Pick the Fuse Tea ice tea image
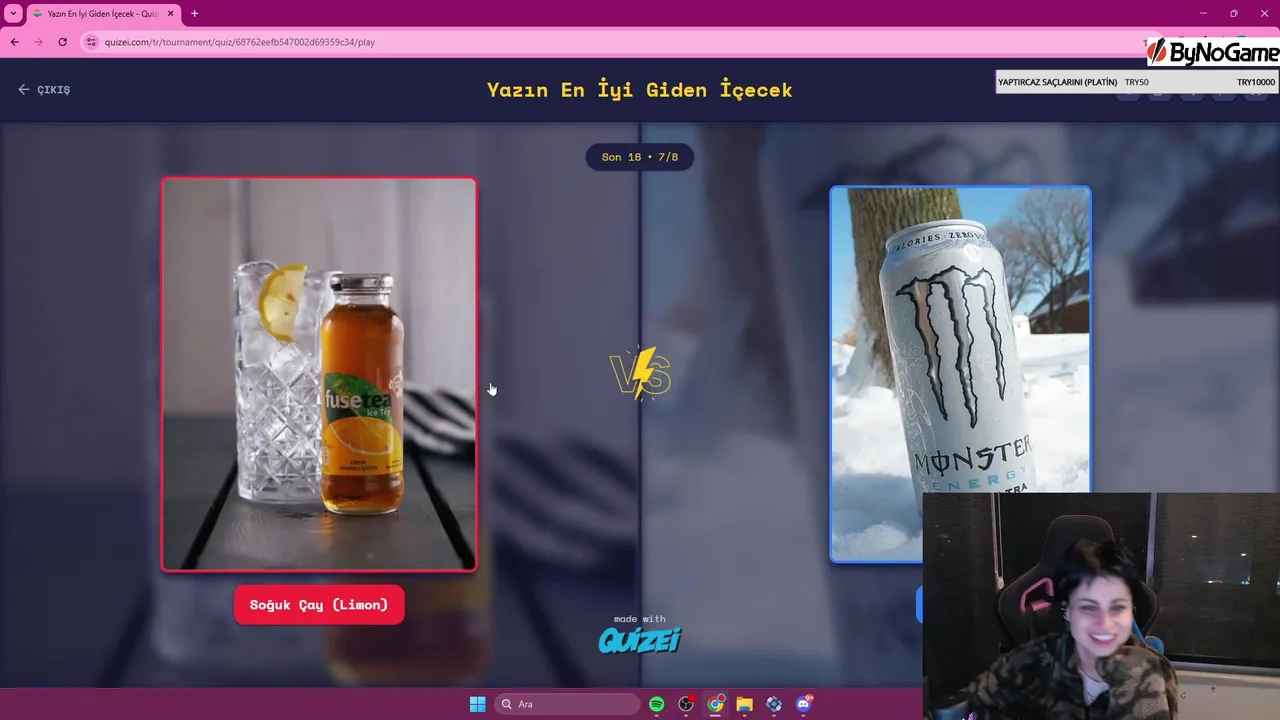The height and width of the screenshot is (720, 1280). click(x=319, y=374)
